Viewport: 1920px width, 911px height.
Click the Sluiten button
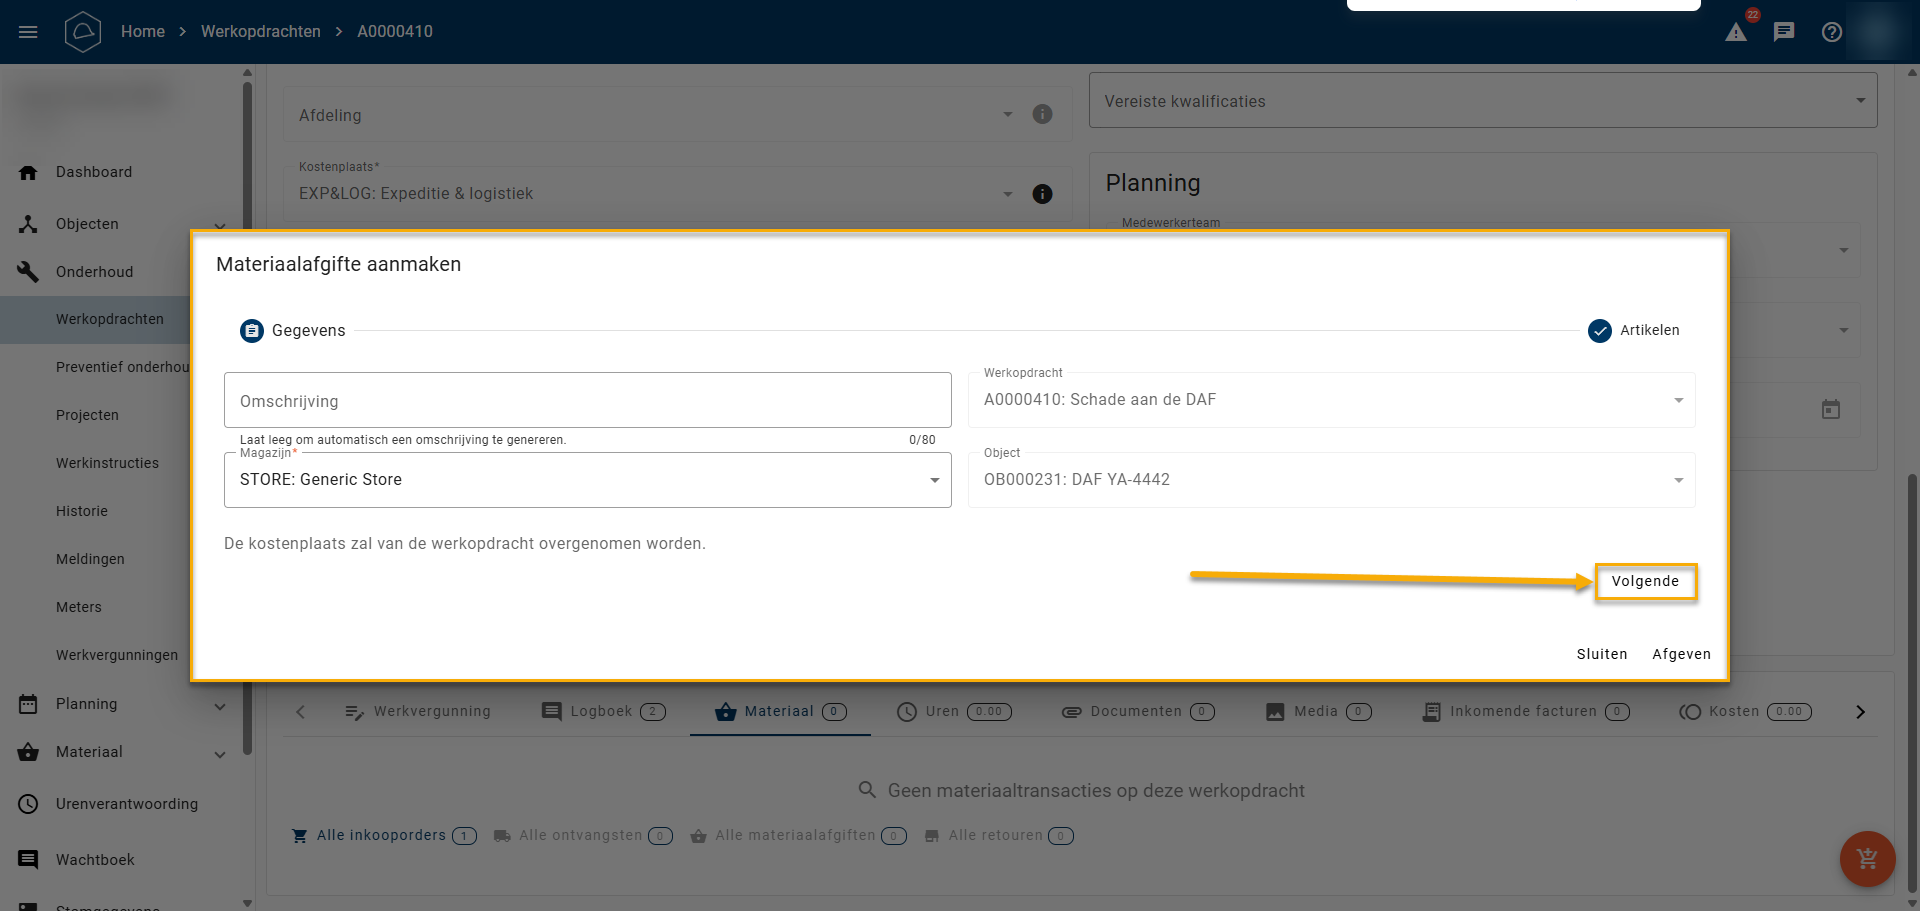(x=1601, y=654)
